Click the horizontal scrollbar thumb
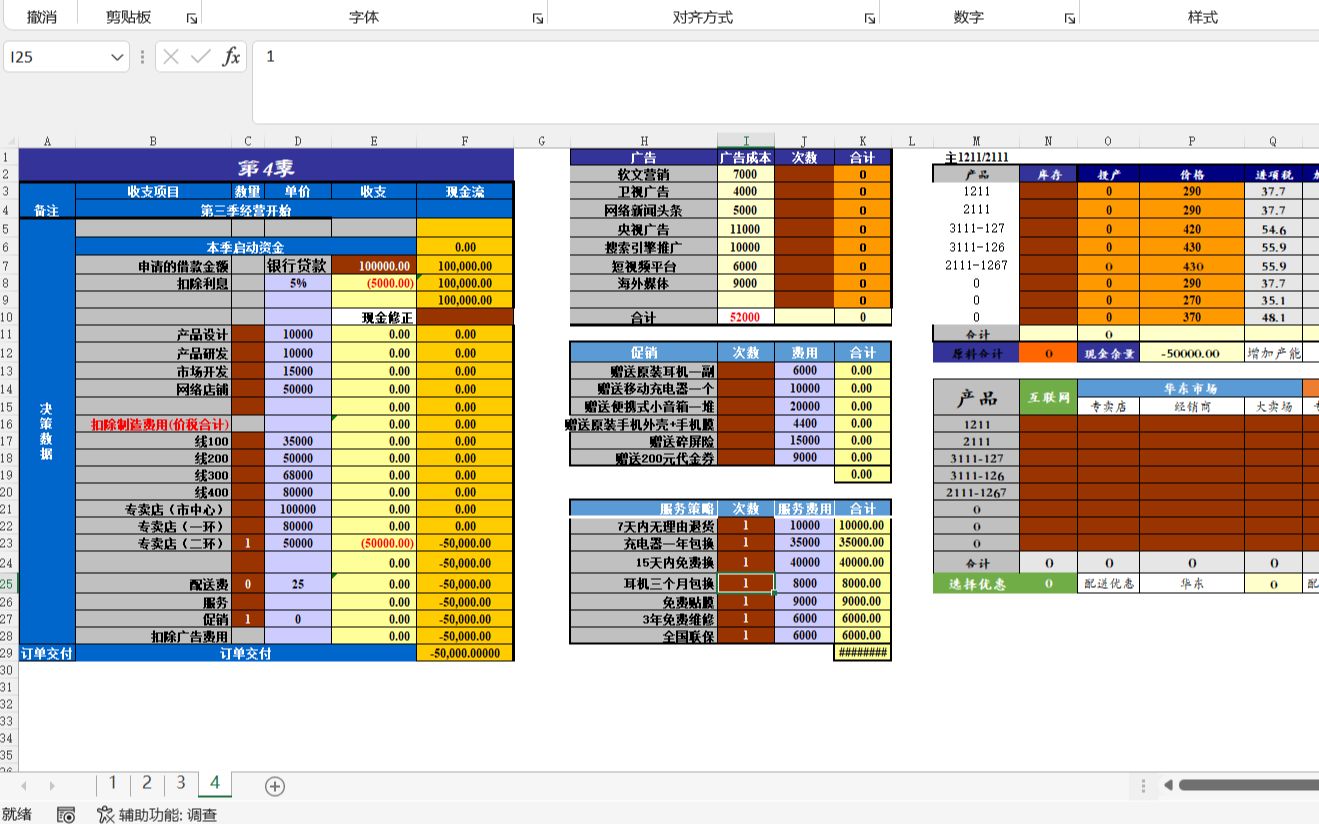1319x824 pixels. pyautogui.click(x=1250, y=785)
